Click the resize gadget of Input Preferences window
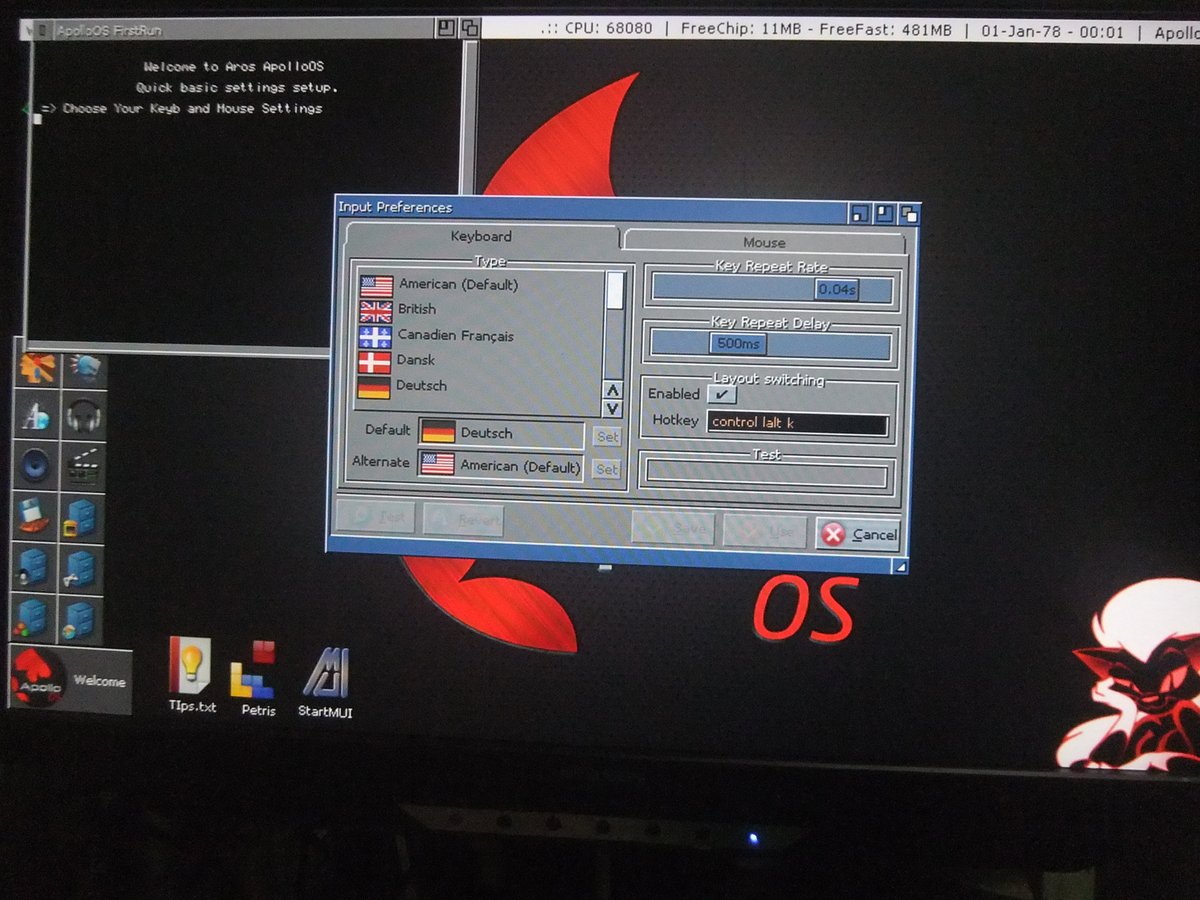Image resolution: width=1200 pixels, height=900 pixels. coord(900,567)
